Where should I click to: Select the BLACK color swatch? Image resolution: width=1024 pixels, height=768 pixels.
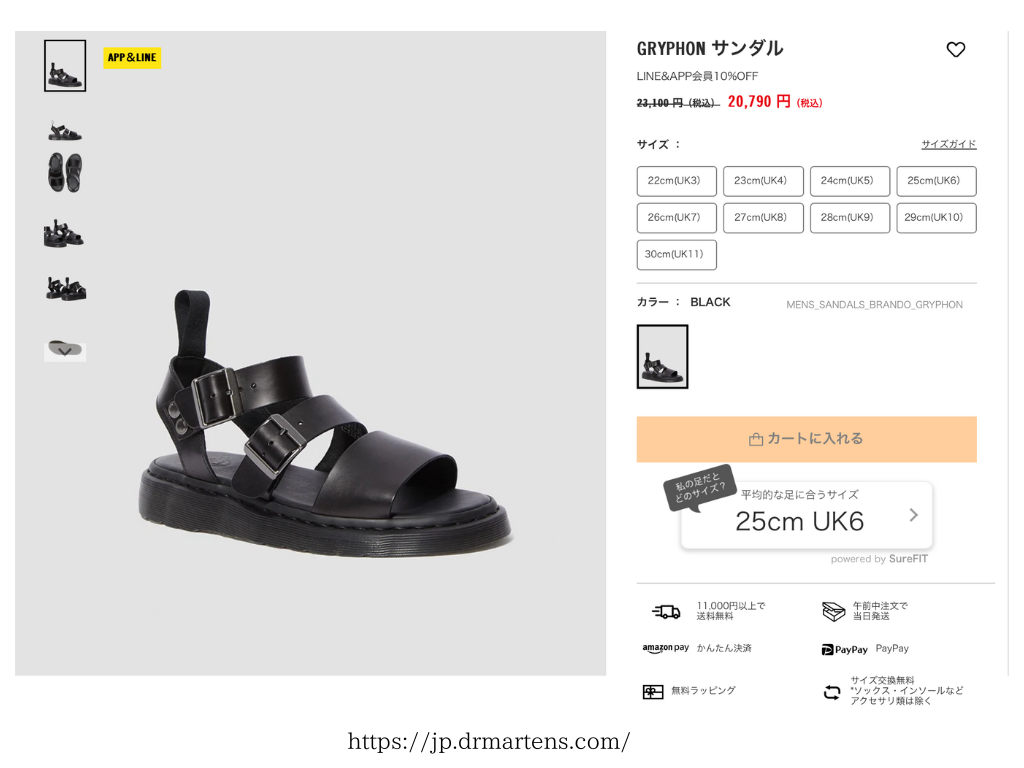[x=662, y=357]
